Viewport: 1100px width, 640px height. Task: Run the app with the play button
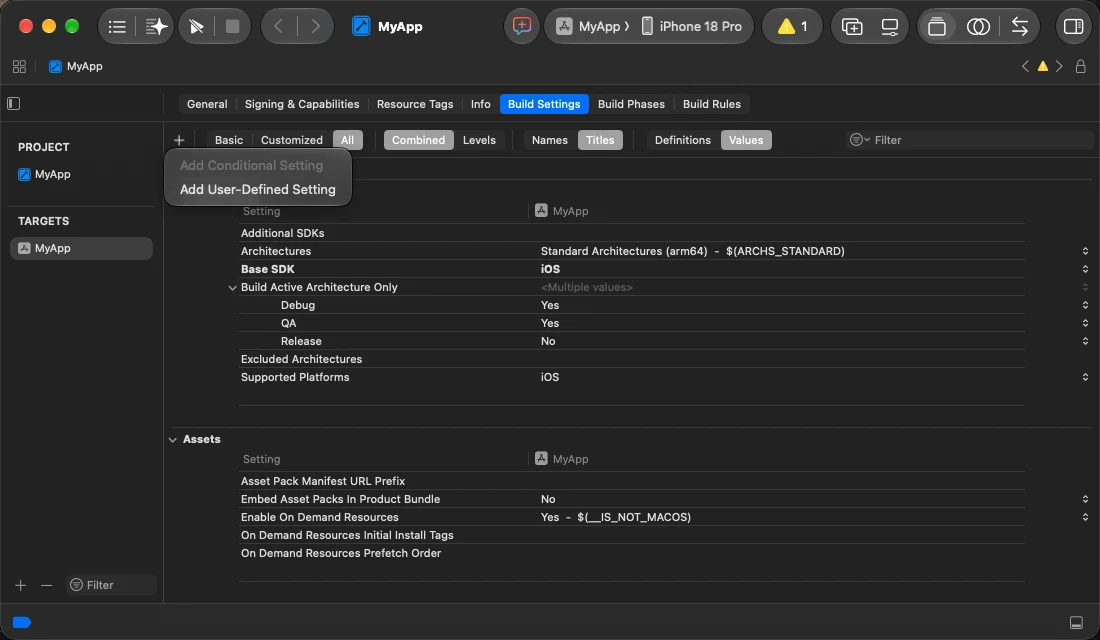196,27
